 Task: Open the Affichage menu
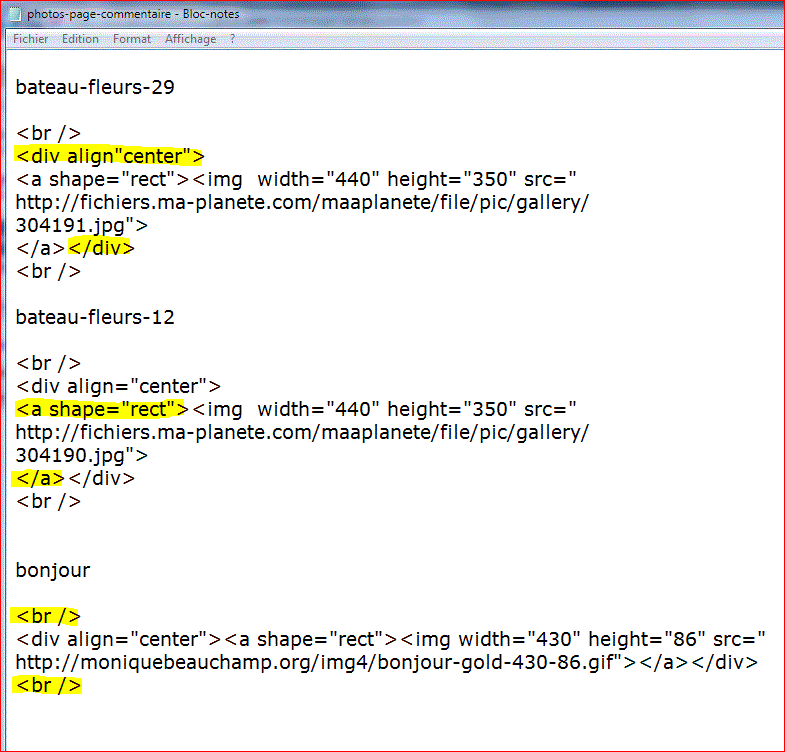[190, 39]
